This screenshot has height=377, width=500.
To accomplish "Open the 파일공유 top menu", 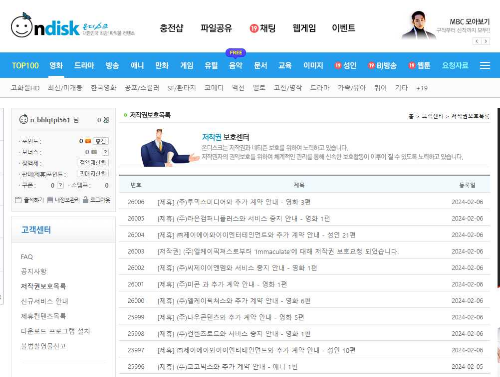I will [216, 28].
